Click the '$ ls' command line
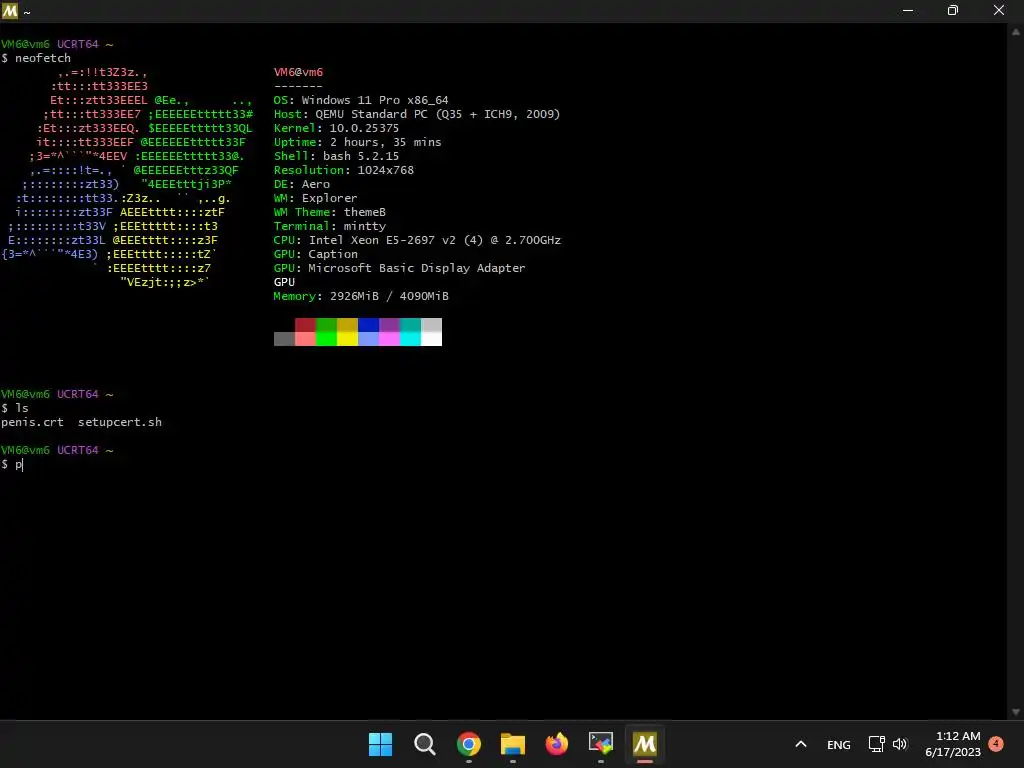This screenshot has width=1024, height=768. pyautogui.click(x=15, y=408)
